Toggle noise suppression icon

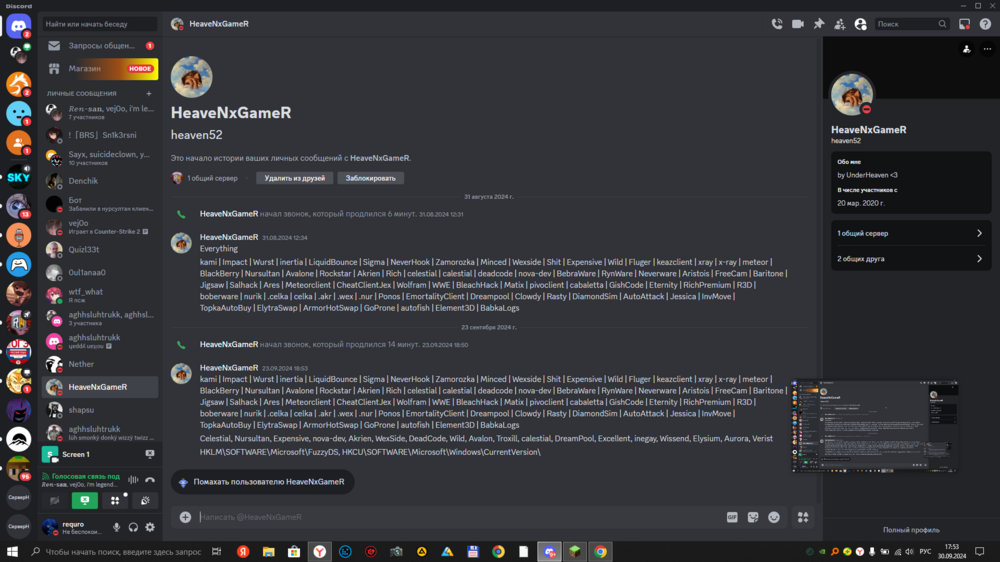133,480
